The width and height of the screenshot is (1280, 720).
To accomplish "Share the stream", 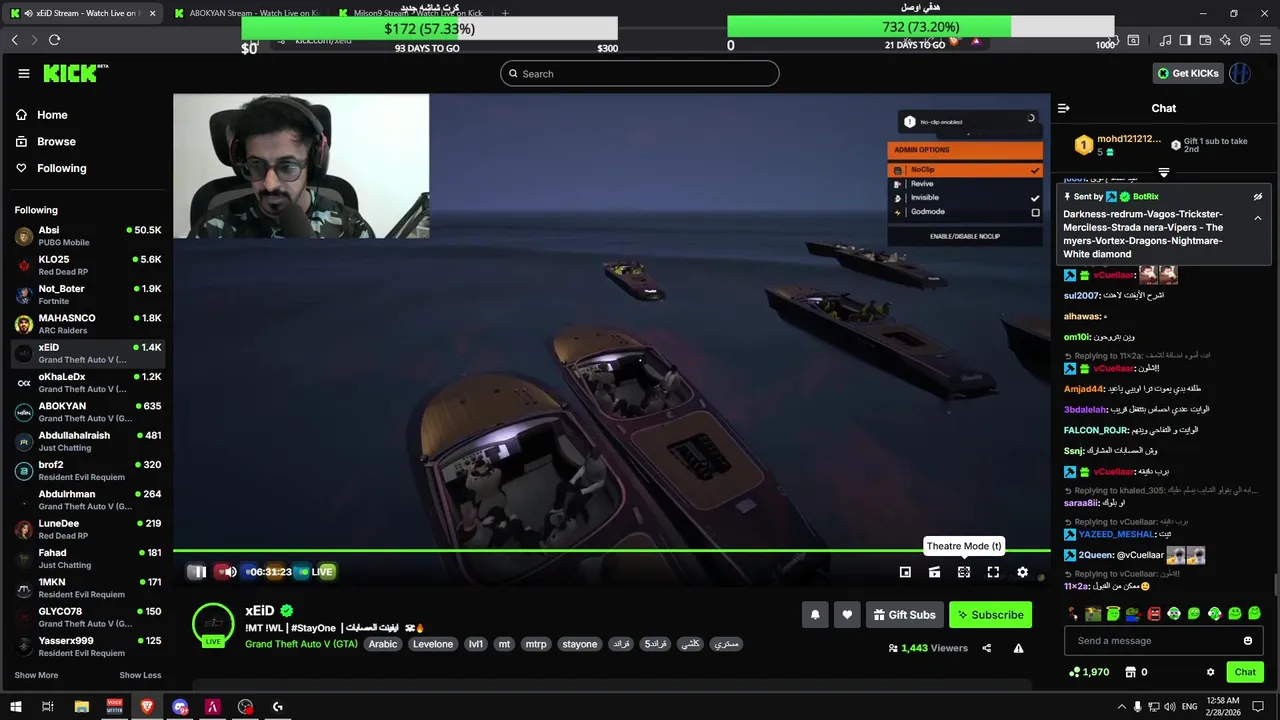I will click(987, 648).
